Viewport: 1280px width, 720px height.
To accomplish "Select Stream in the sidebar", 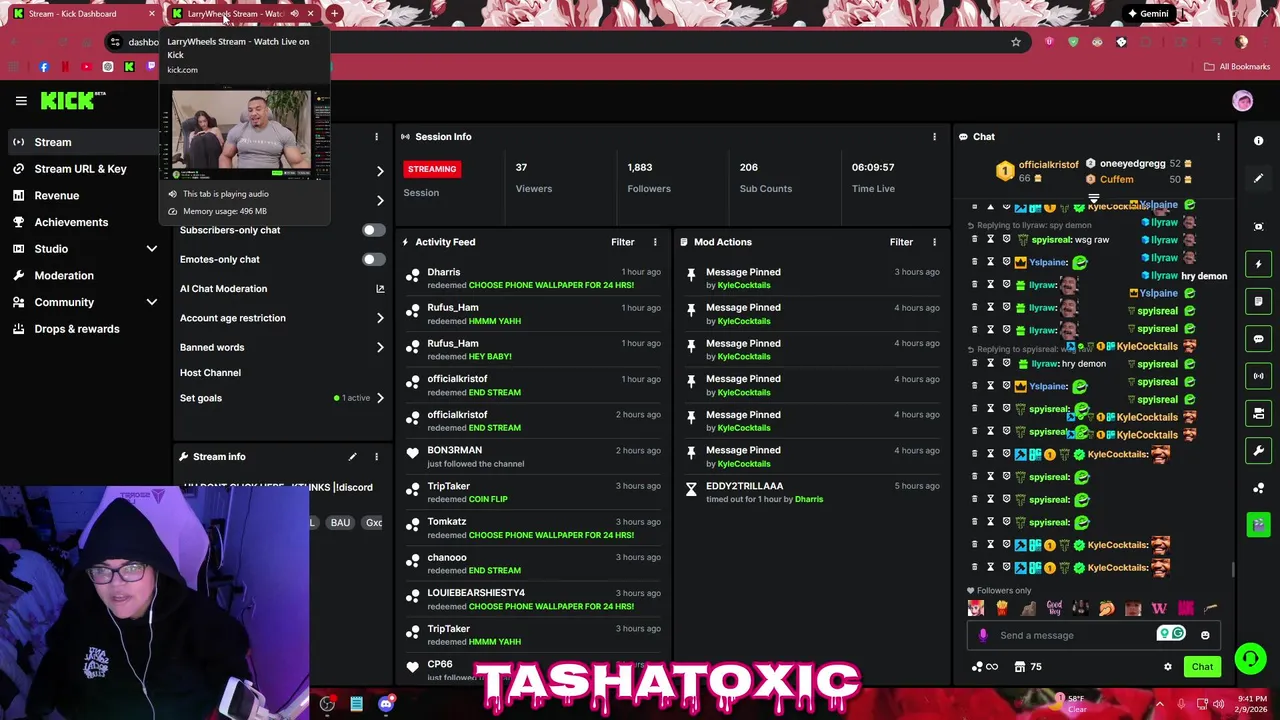I will click(84, 142).
